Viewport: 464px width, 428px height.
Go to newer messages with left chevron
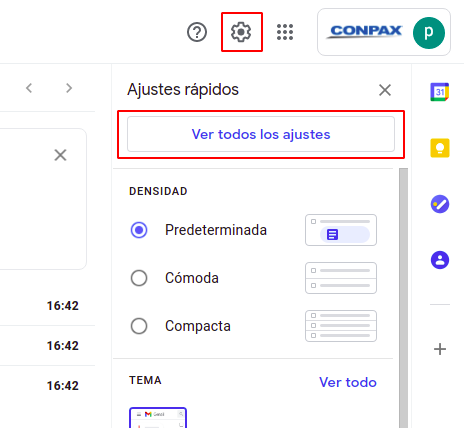pyautogui.click(x=29, y=88)
